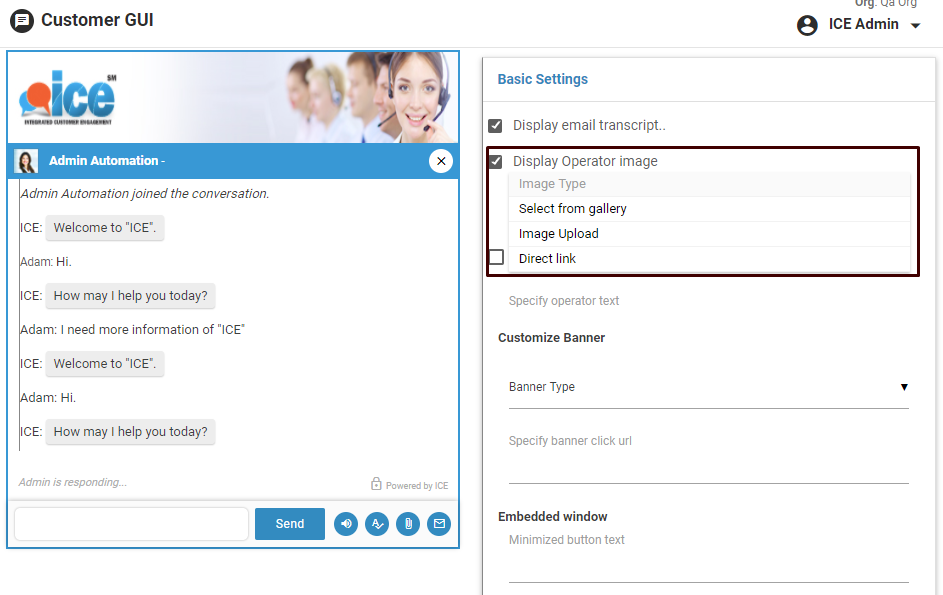Click the attachment paperclip icon

click(x=408, y=524)
